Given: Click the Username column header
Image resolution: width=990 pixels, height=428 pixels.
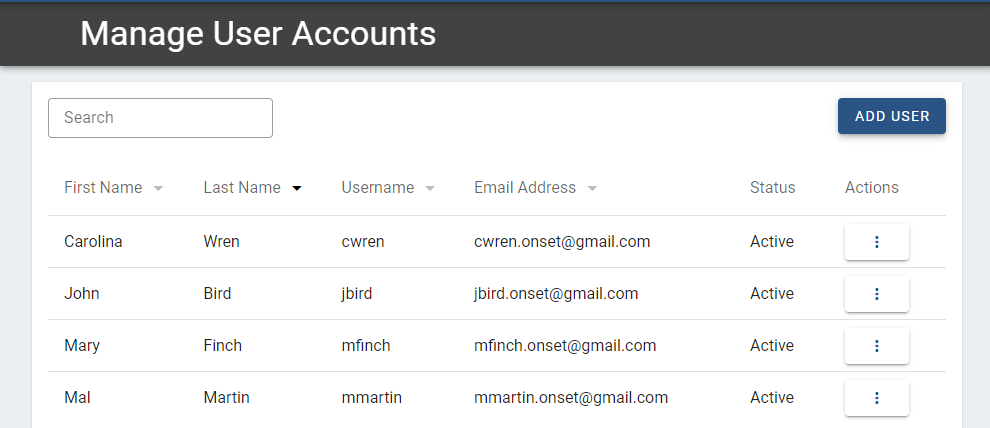Looking at the screenshot, I should 378,187.
